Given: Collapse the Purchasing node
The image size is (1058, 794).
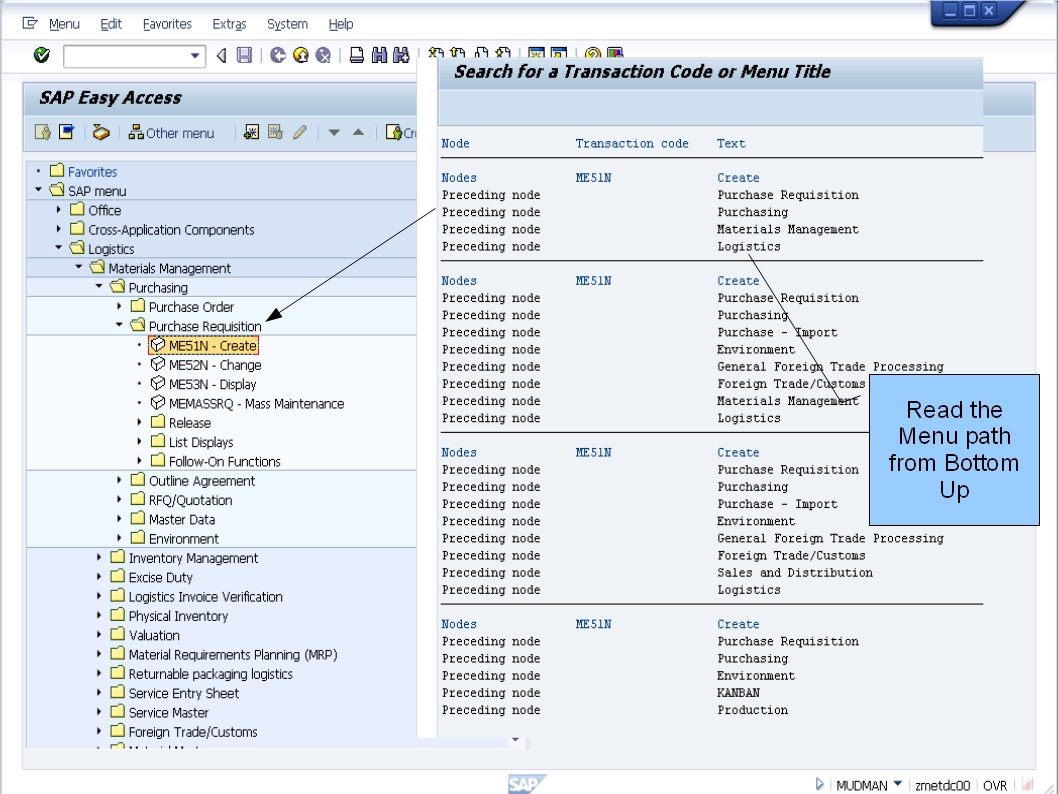Looking at the screenshot, I should (x=99, y=286).
